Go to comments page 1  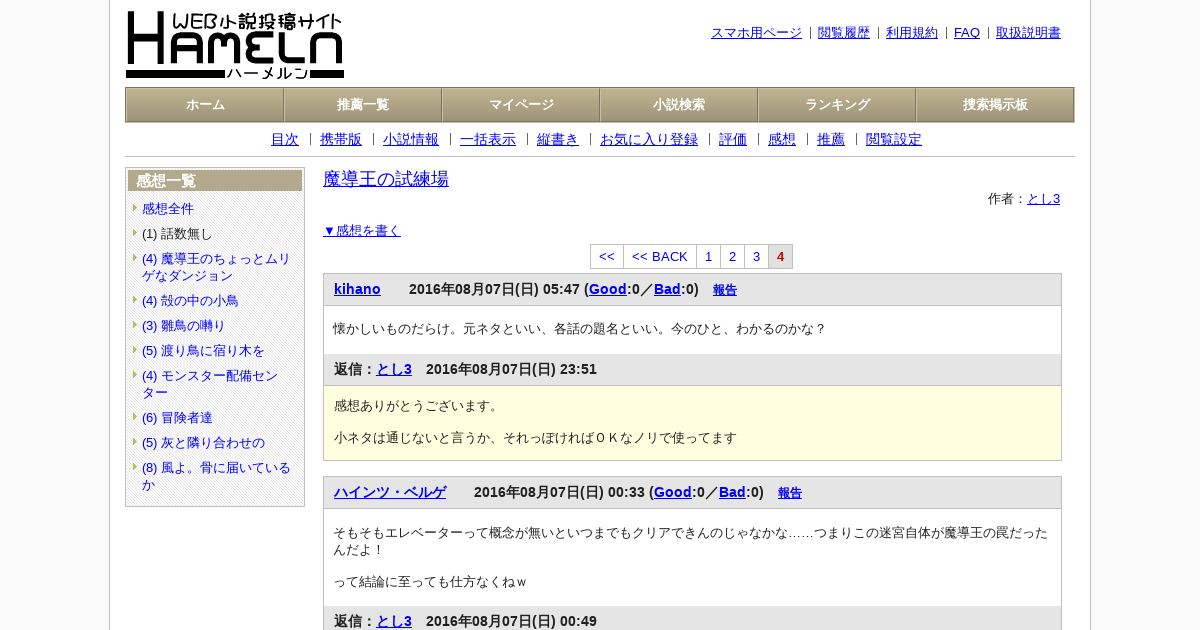pos(709,257)
